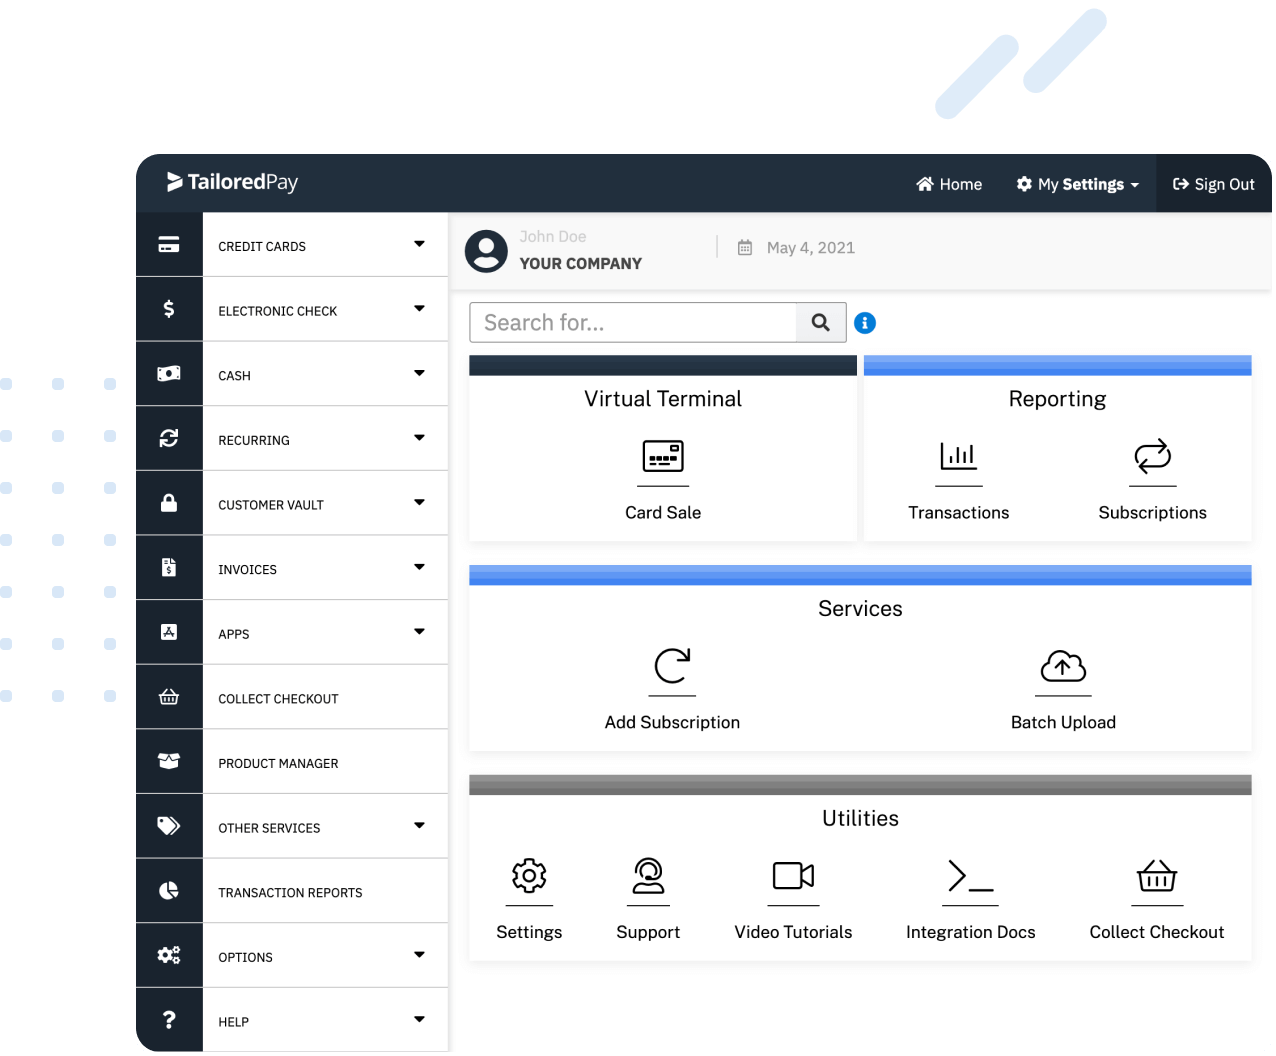Expand the Customer Vault menu arrow
This screenshot has width=1276, height=1056.
pos(419,503)
